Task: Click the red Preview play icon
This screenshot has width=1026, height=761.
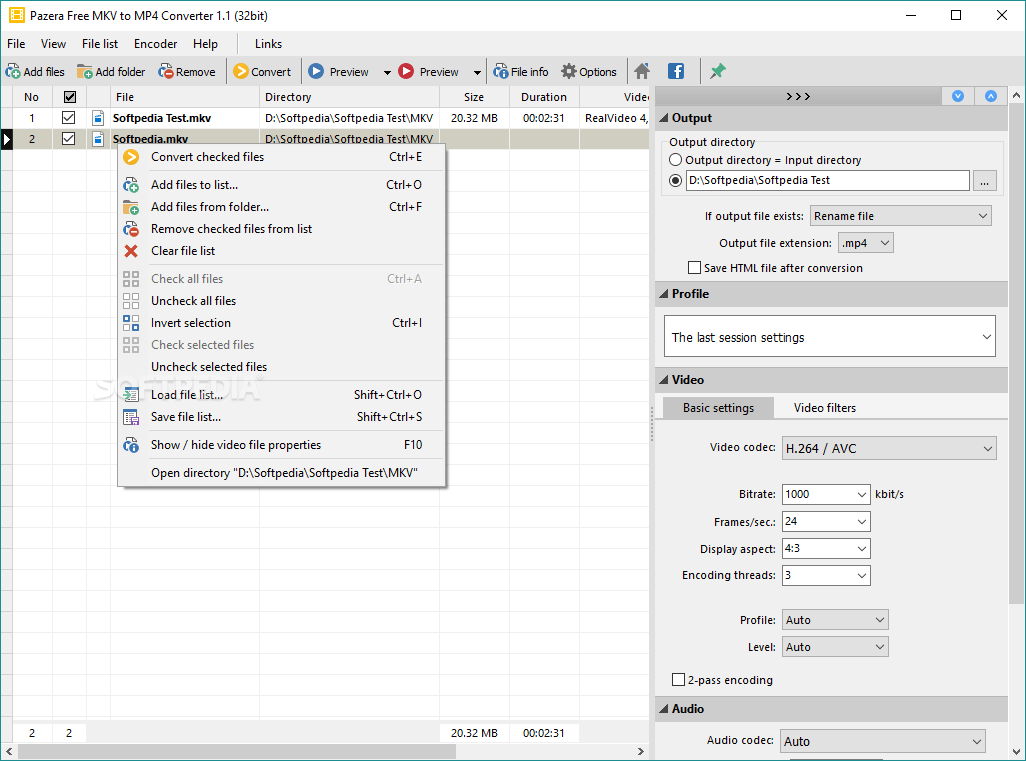Action: (x=406, y=71)
